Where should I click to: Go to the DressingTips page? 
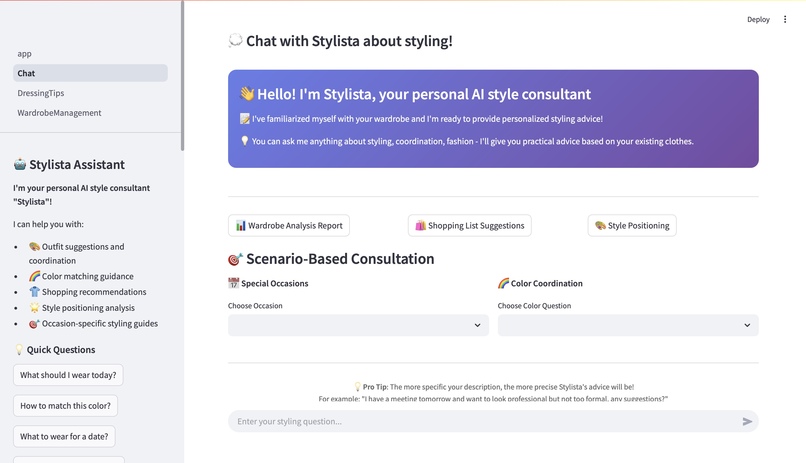point(41,93)
